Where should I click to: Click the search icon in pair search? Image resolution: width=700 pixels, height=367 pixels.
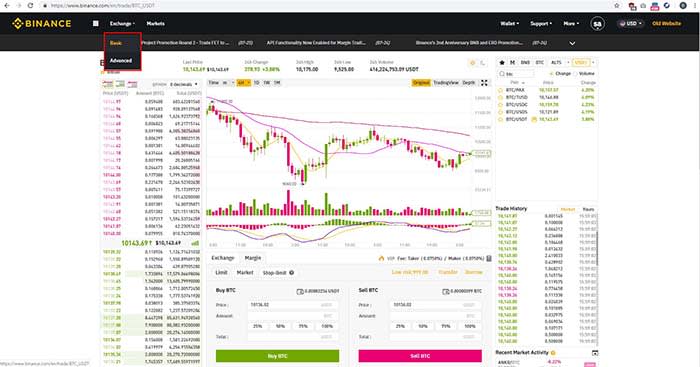click(502, 74)
